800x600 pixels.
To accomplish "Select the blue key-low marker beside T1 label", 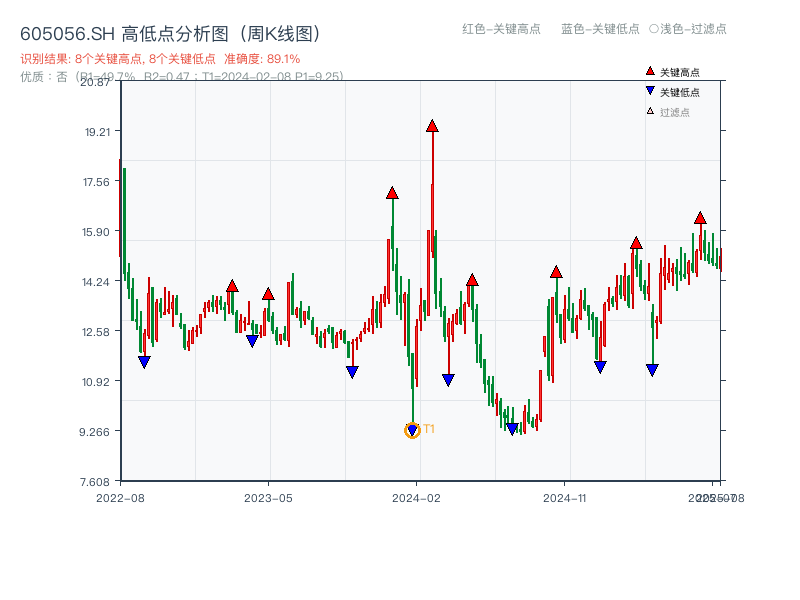I will click(412, 431).
